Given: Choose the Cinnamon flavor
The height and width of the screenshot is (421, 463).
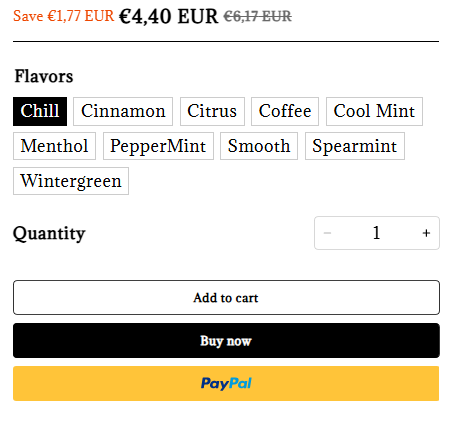Looking at the screenshot, I should [x=123, y=111].
